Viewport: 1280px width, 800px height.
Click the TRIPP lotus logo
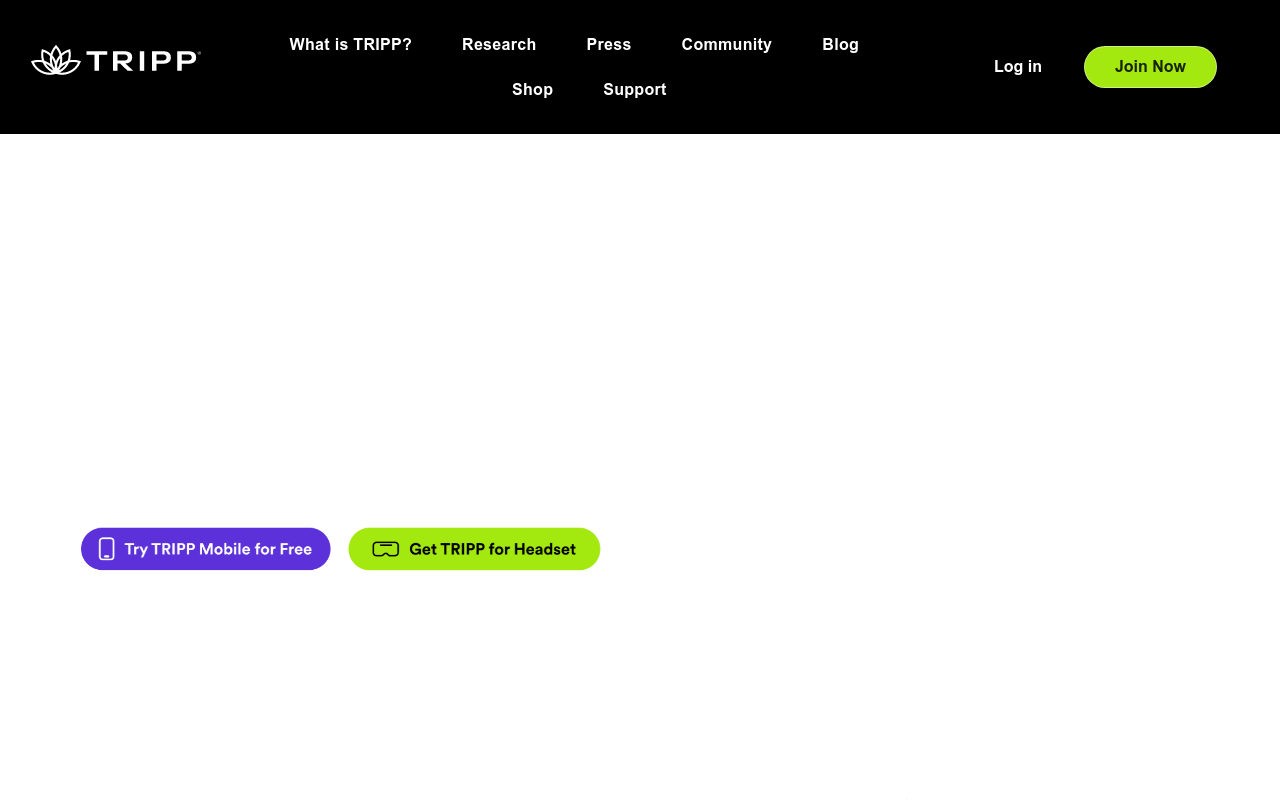point(116,60)
